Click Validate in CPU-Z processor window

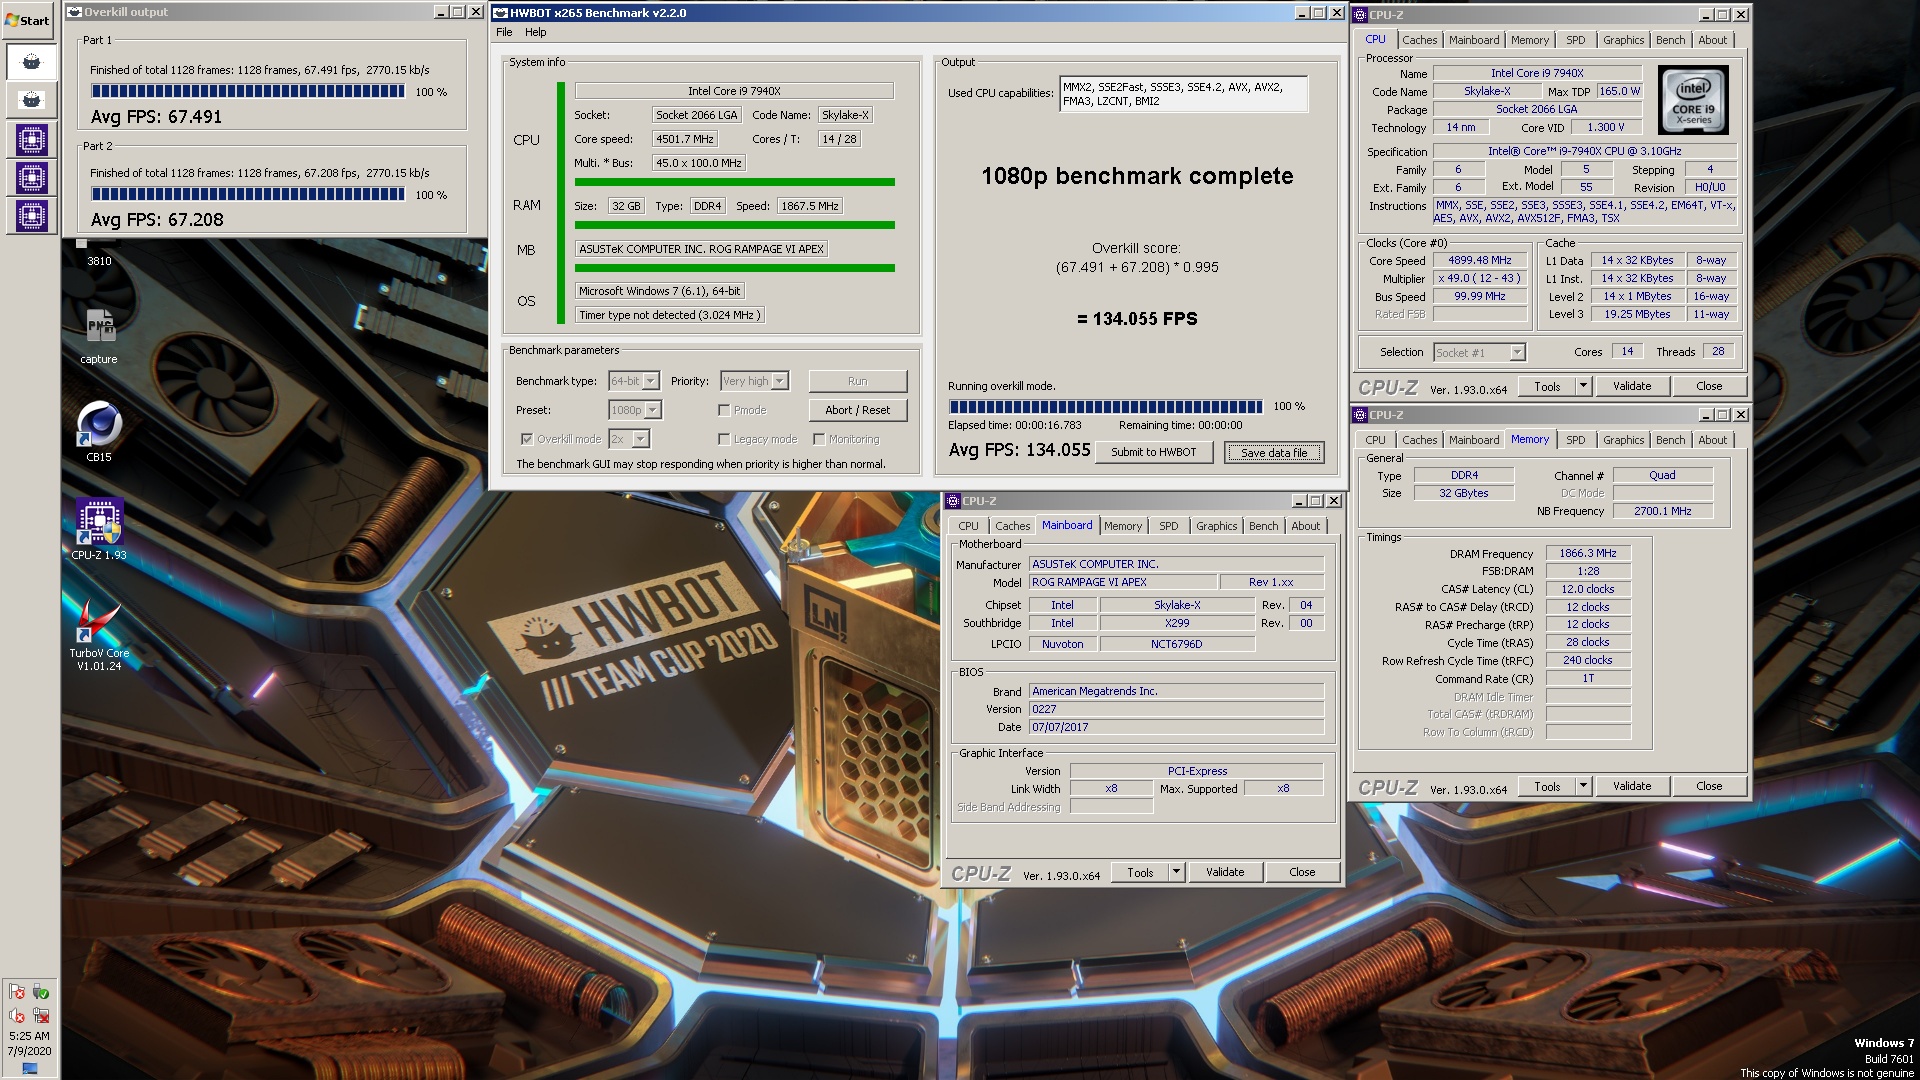pyautogui.click(x=1632, y=386)
